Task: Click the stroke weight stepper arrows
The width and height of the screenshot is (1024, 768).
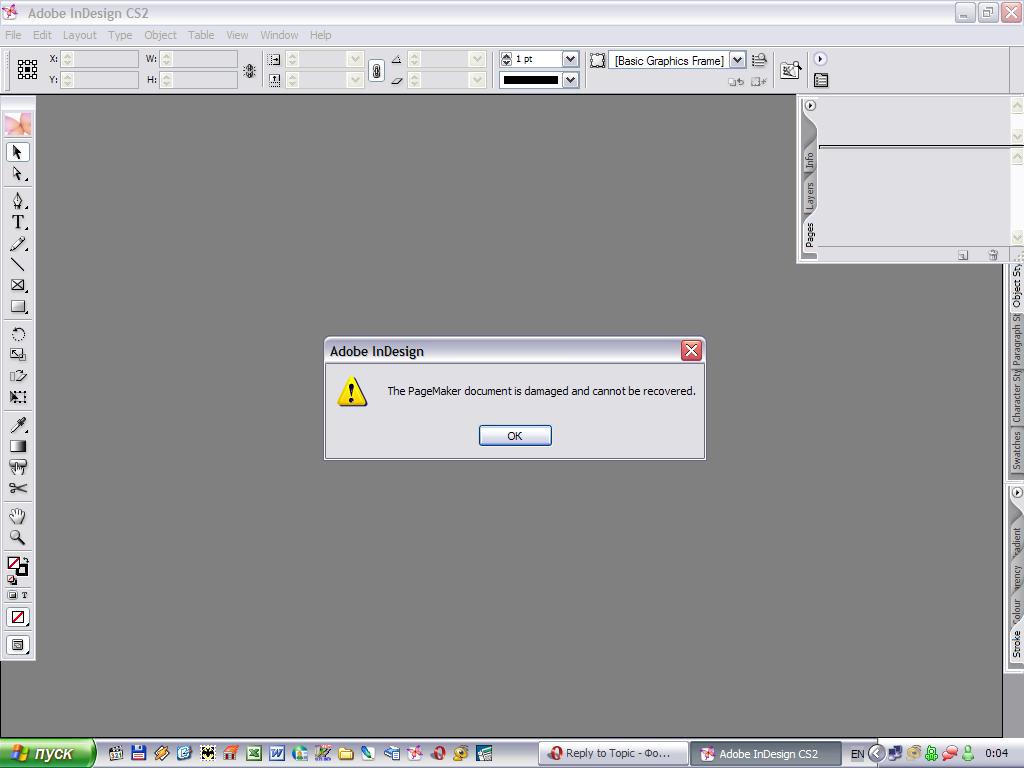Action: point(506,59)
